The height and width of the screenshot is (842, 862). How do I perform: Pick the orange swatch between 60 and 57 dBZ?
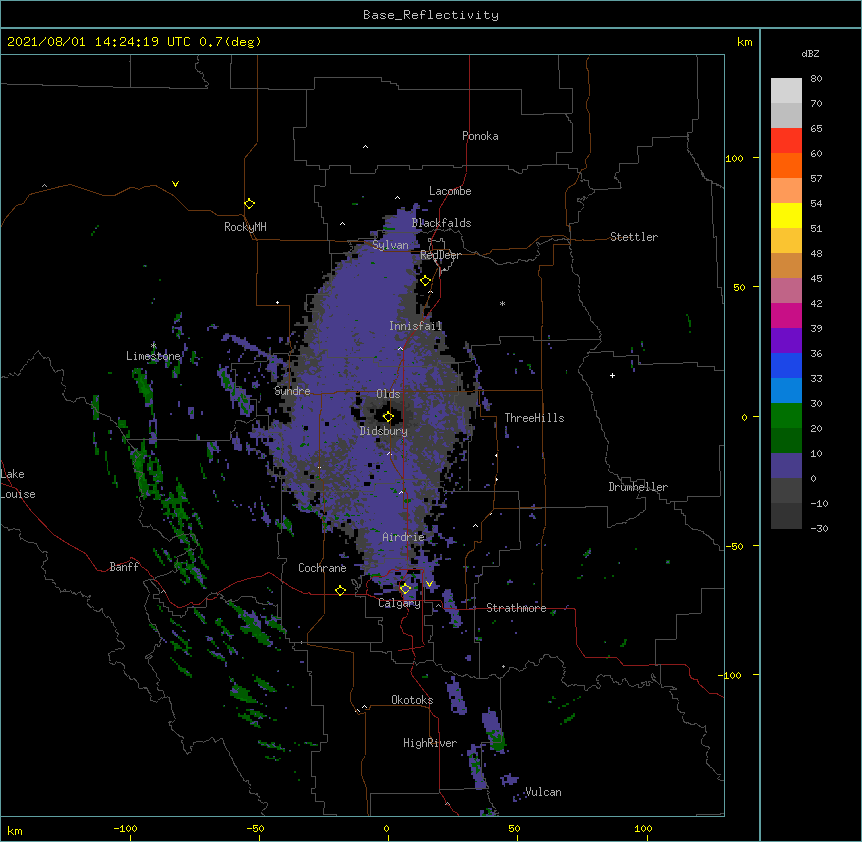pos(786,165)
